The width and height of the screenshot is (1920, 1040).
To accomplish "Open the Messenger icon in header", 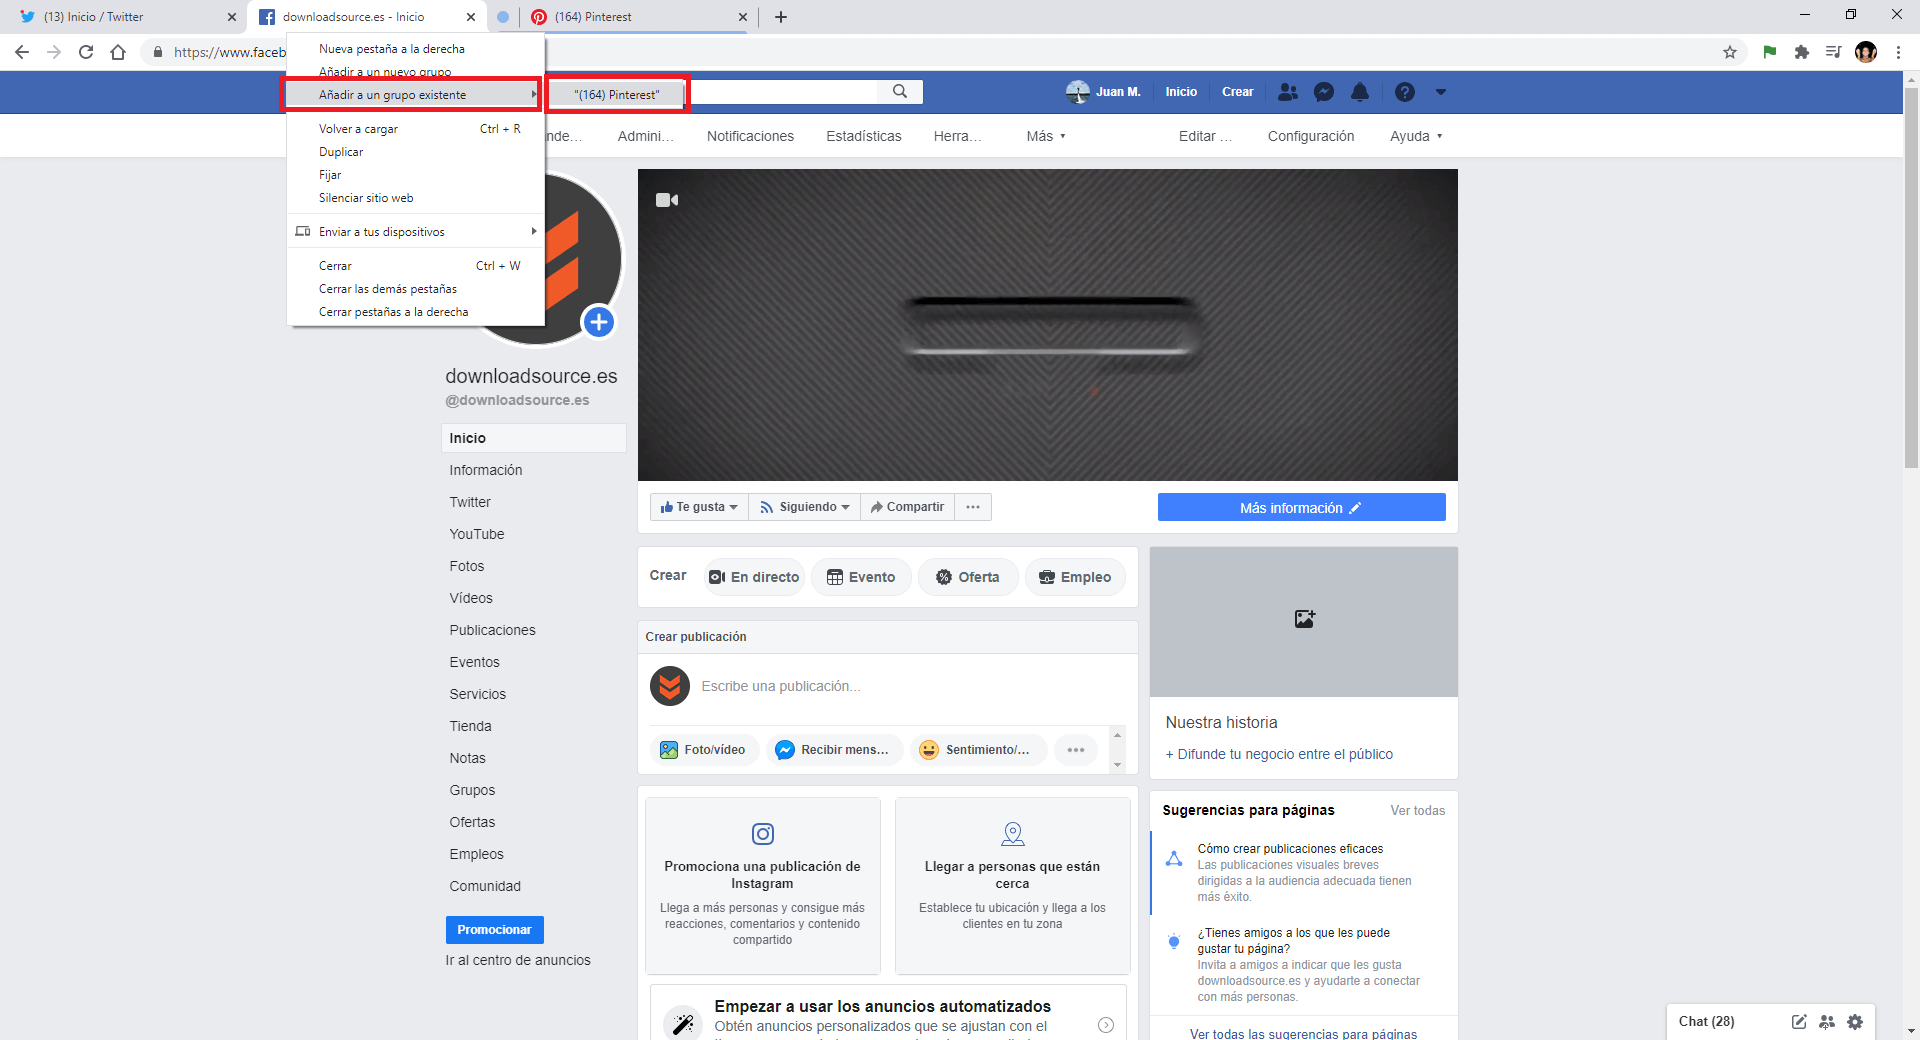I will tap(1324, 92).
